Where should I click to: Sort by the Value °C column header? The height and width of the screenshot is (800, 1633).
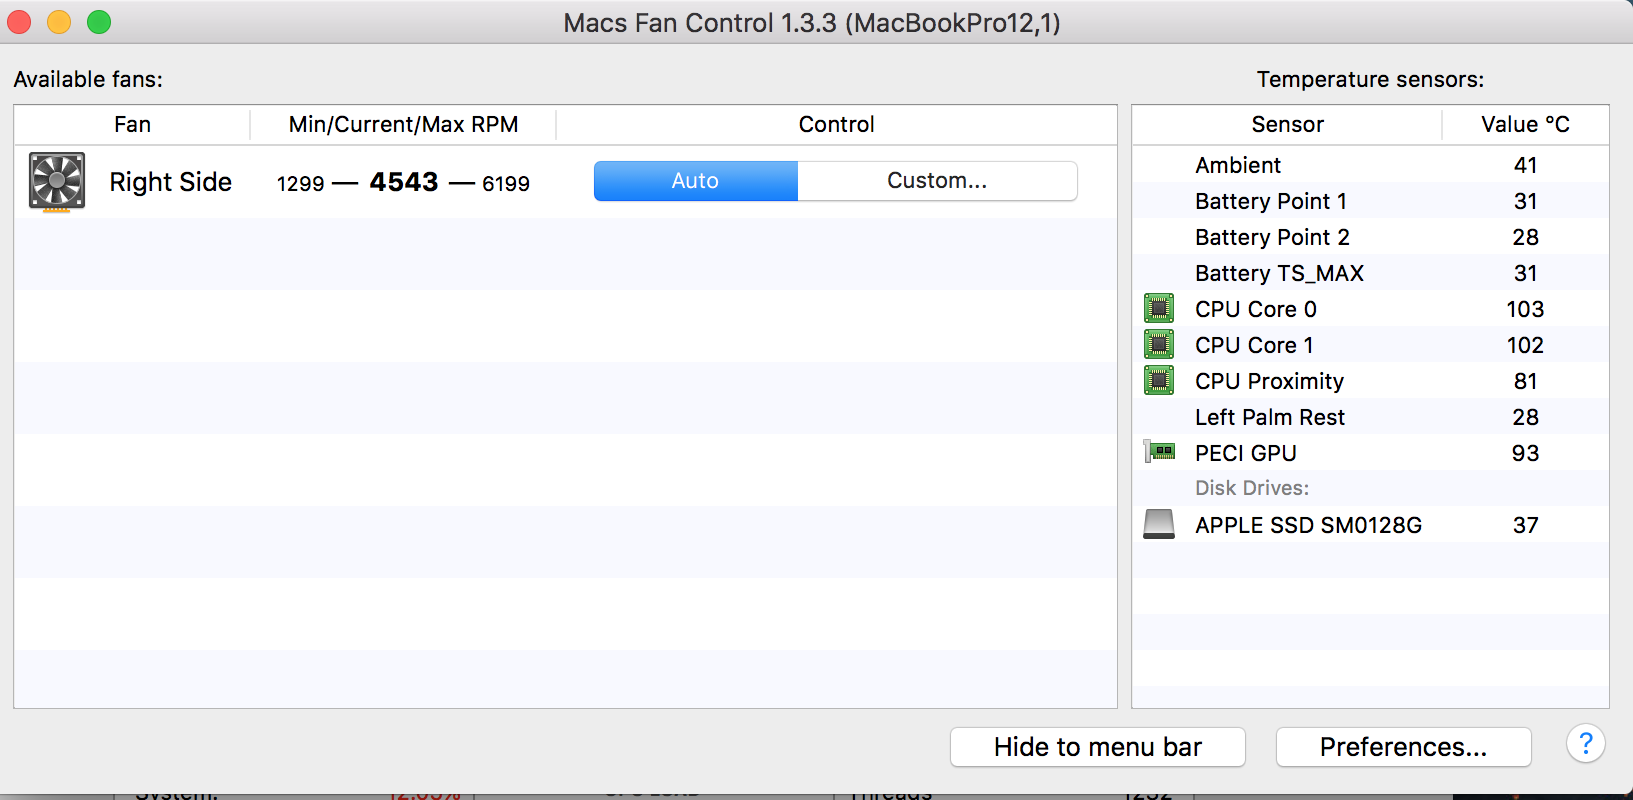(1525, 124)
